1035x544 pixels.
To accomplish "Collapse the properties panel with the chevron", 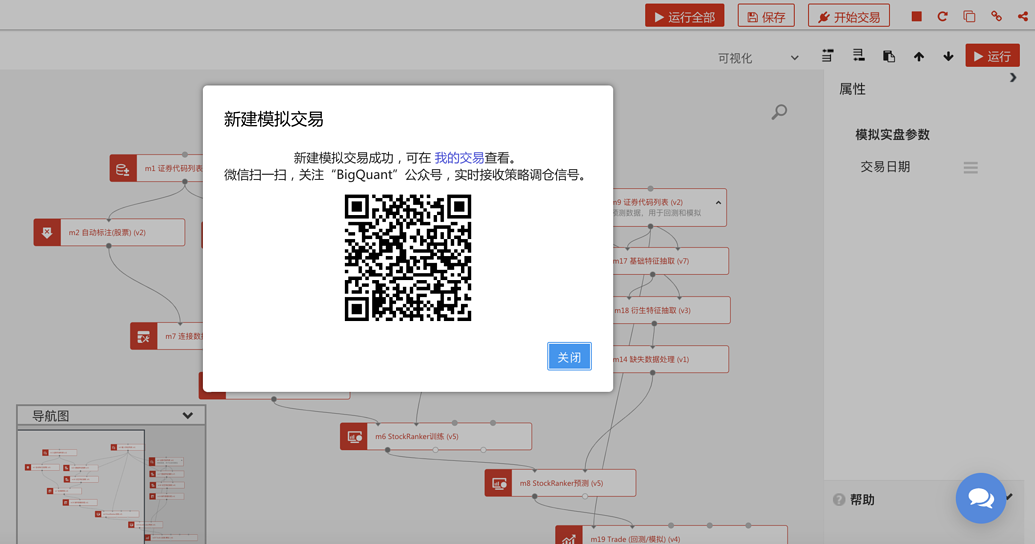I will [1013, 78].
